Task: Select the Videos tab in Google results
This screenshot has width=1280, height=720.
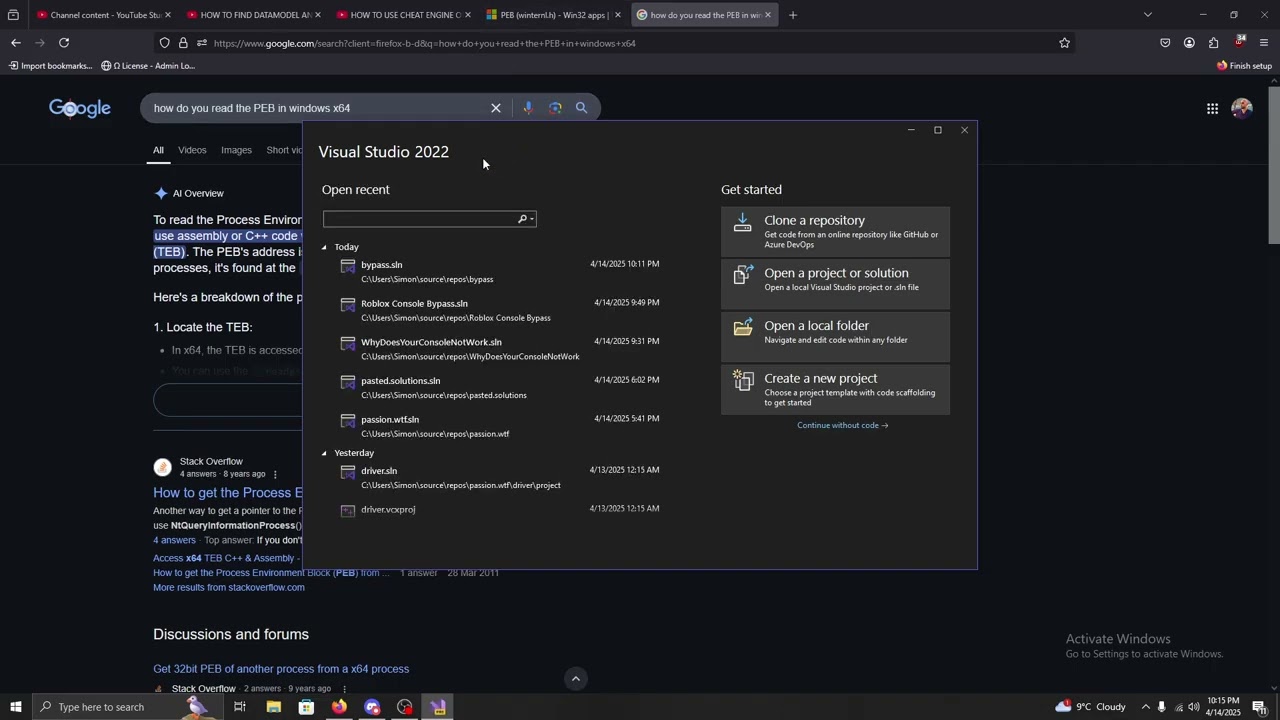Action: point(192,150)
